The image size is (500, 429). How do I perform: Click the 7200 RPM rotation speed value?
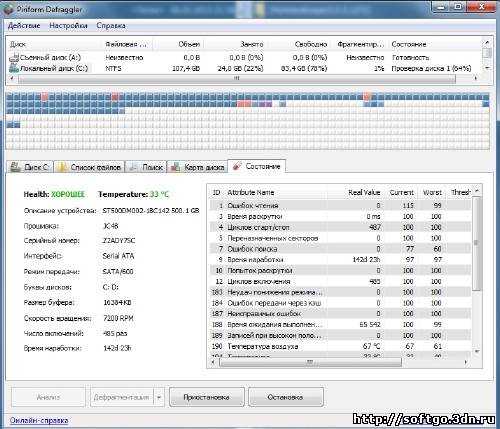pos(118,318)
